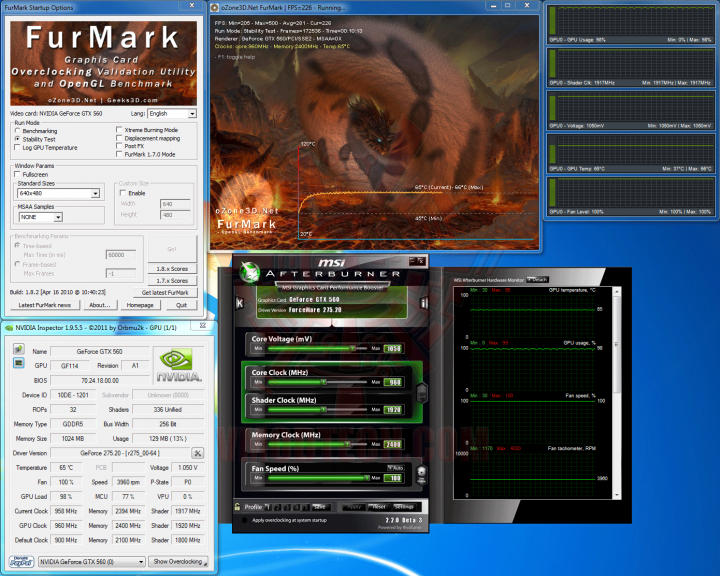Click the MSI Afterburner dragon logo
The image size is (720, 576).
250,272
